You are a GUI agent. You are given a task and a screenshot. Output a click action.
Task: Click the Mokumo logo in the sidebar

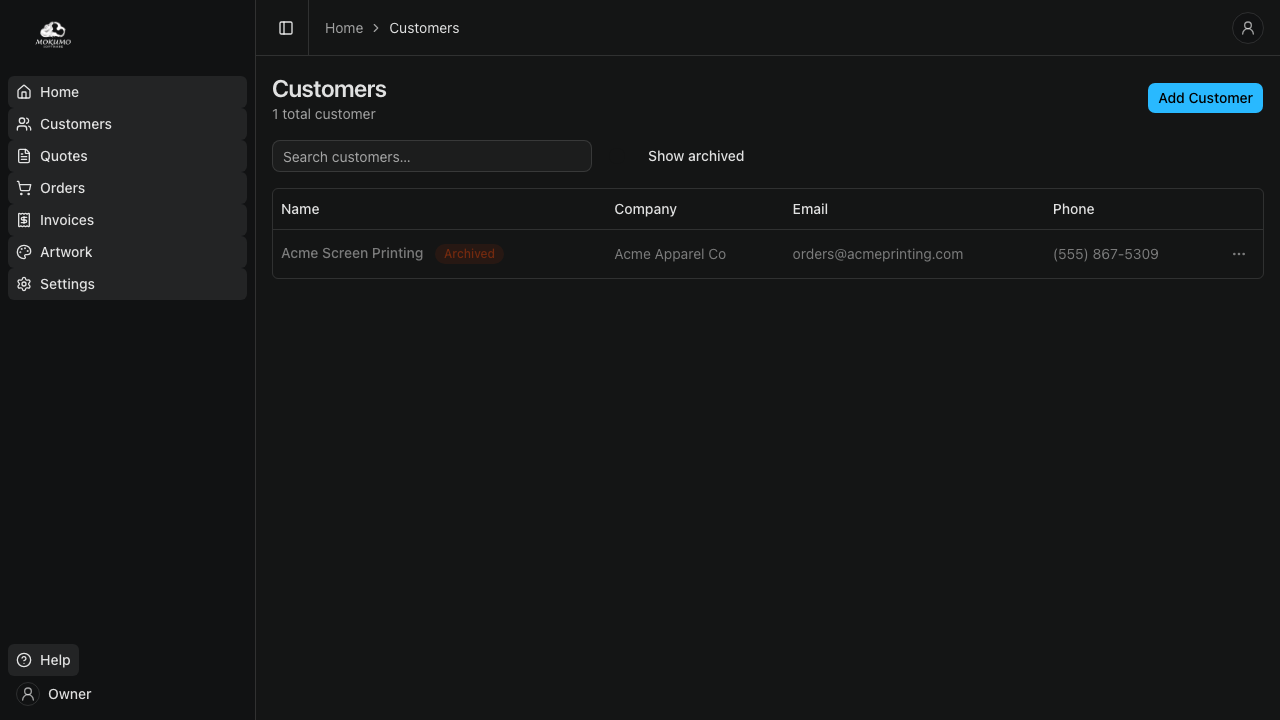coord(53,35)
